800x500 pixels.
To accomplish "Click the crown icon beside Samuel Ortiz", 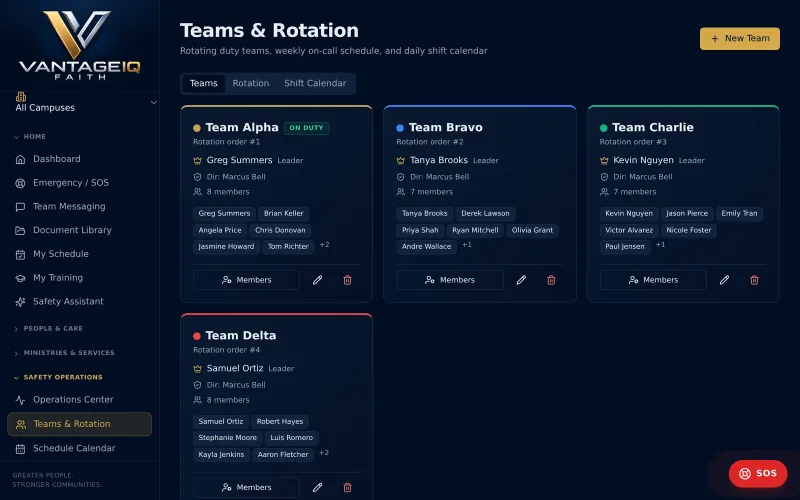I will 197,369.
